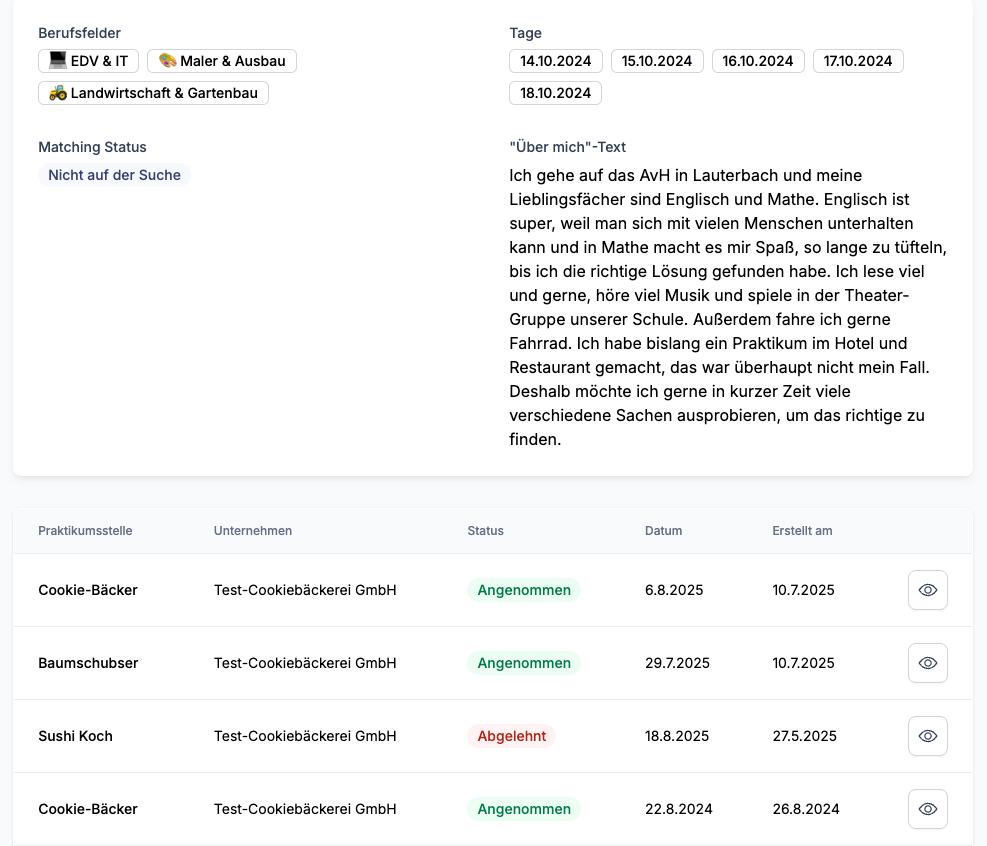Click the EDV & IT tag
This screenshot has height=846, width=987.
tap(89, 61)
